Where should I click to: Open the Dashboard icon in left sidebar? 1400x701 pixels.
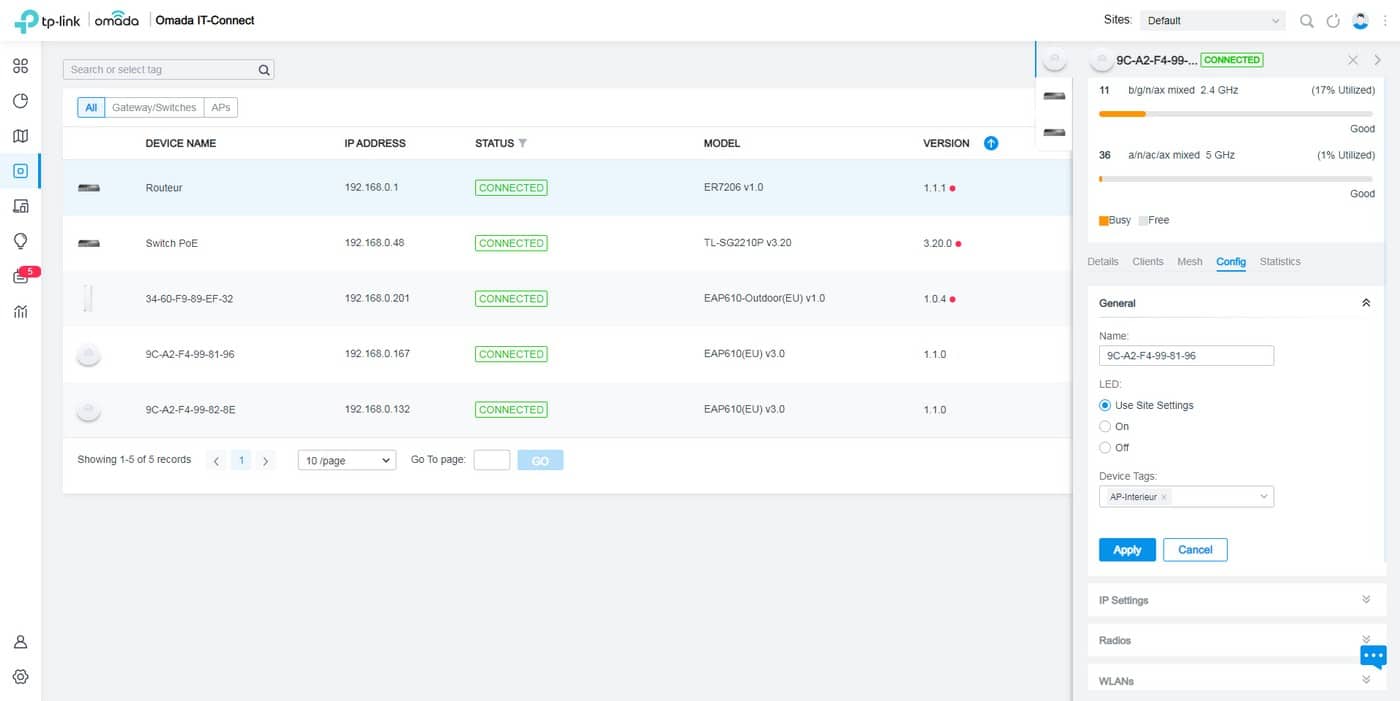[20, 67]
